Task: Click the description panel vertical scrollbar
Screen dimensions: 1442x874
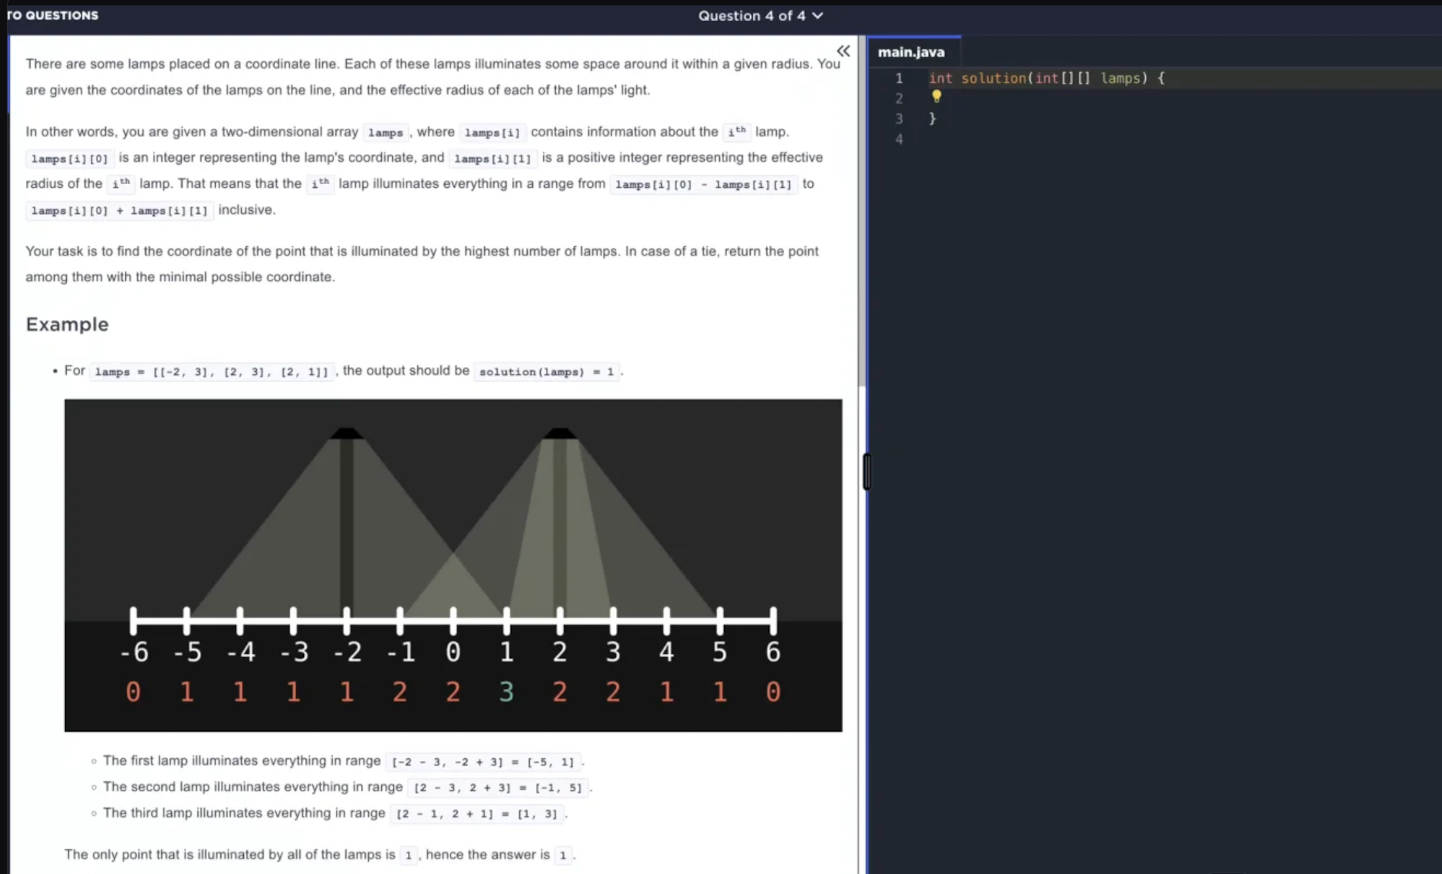Action: click(861, 213)
